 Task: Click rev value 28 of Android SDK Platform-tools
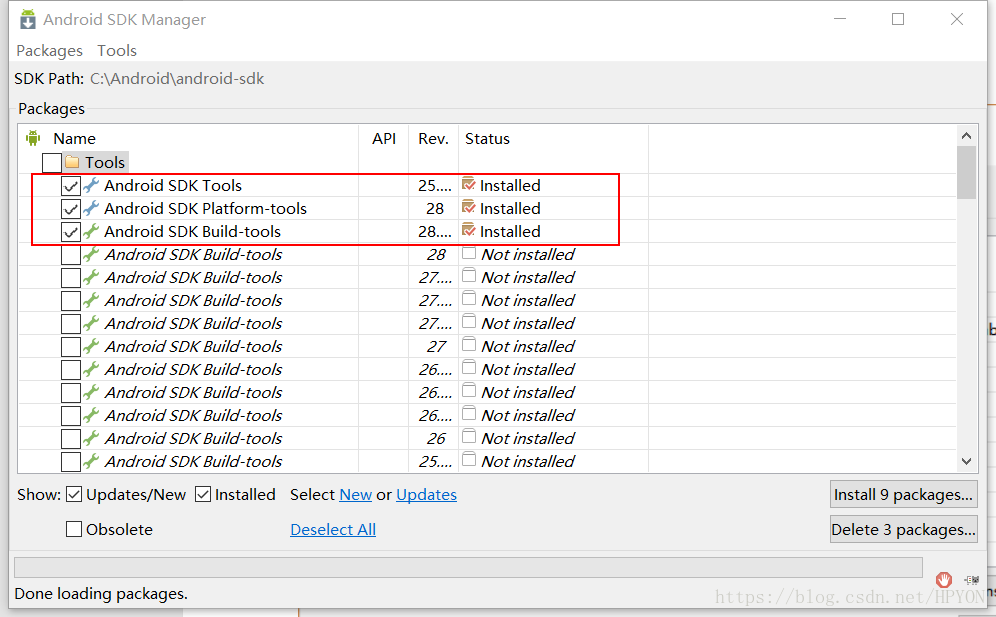click(435, 208)
